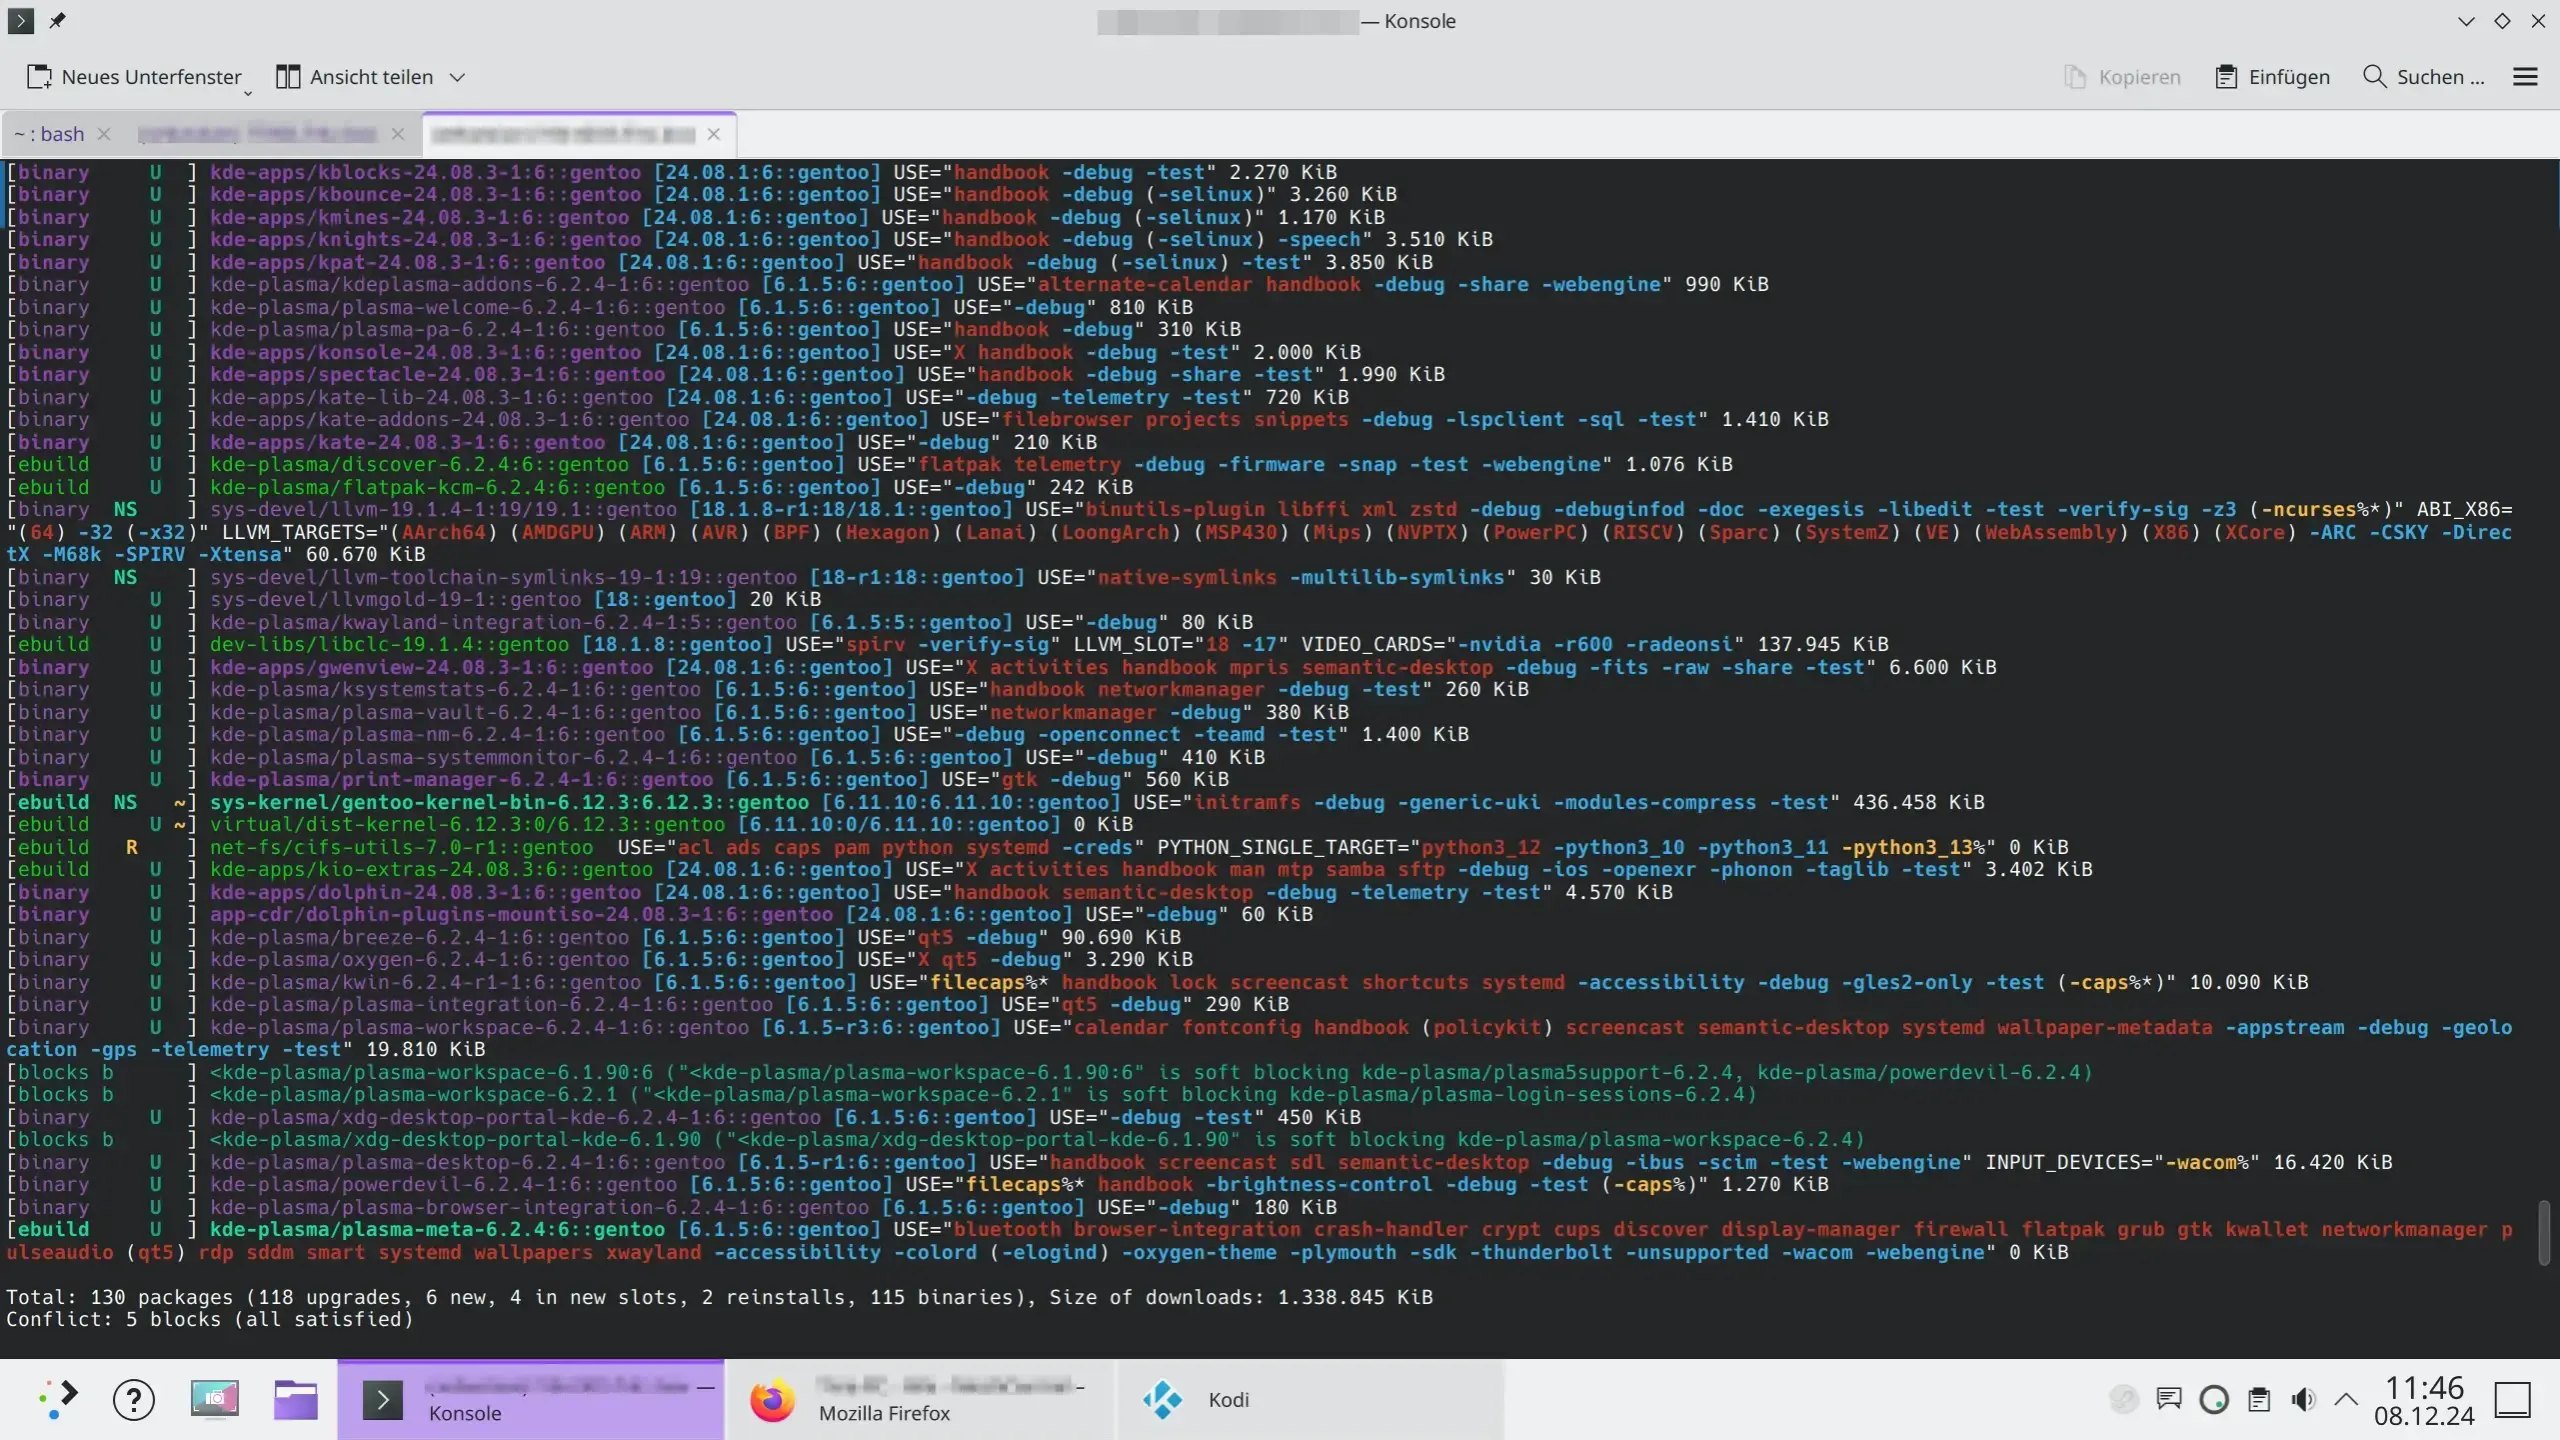Open the Neues Unterfenster dropdown arrow
Viewport: 2560px width, 1440px height.
[248, 92]
